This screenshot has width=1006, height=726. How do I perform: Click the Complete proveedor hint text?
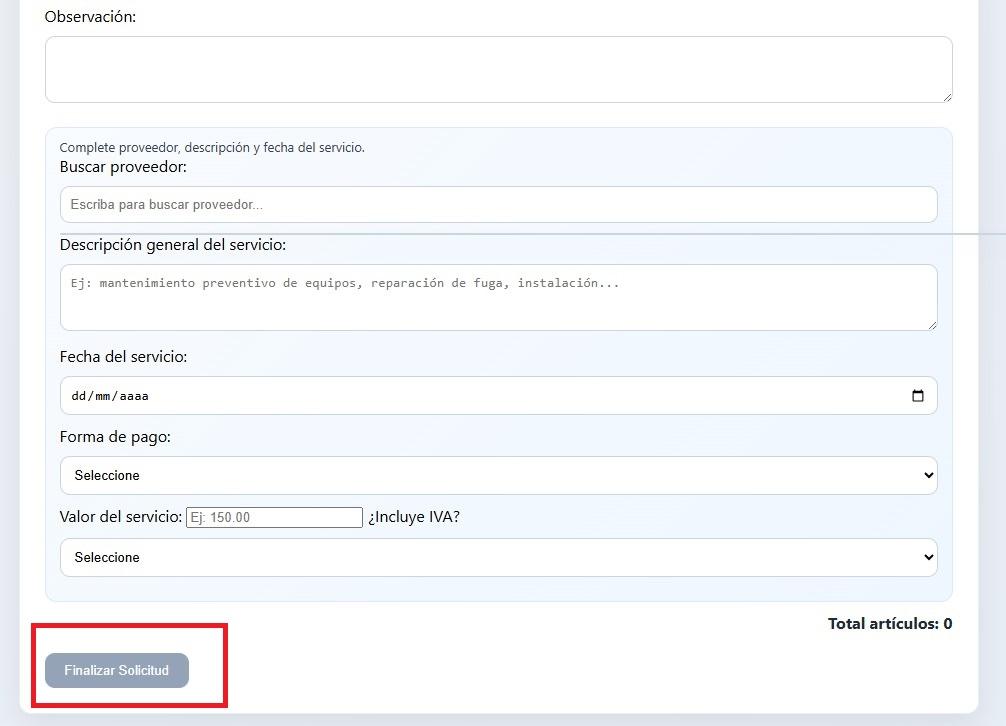point(212,148)
